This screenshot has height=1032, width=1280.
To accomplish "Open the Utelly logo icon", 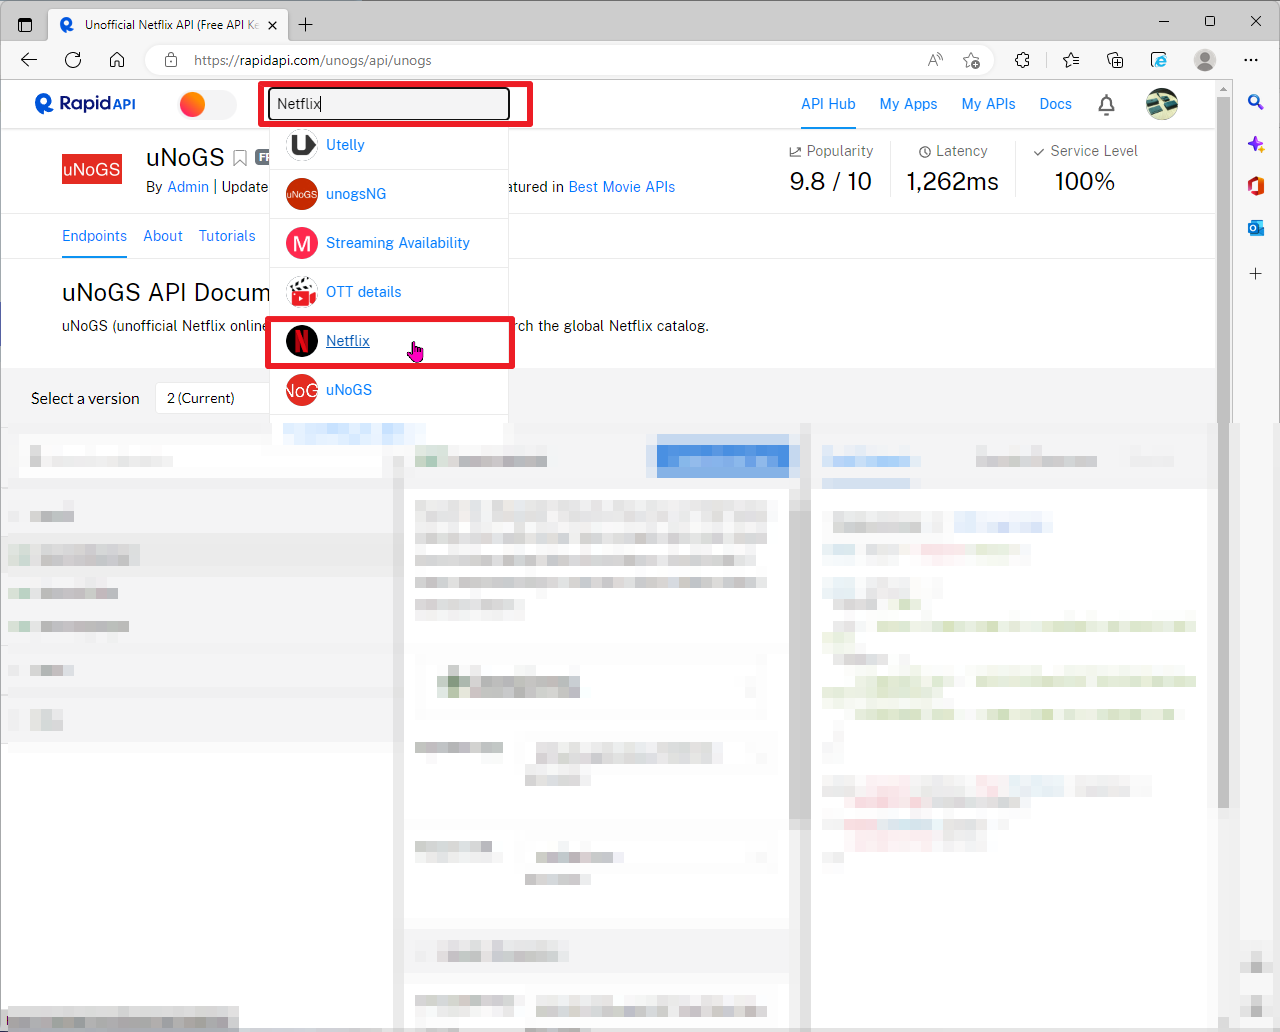I will point(302,145).
